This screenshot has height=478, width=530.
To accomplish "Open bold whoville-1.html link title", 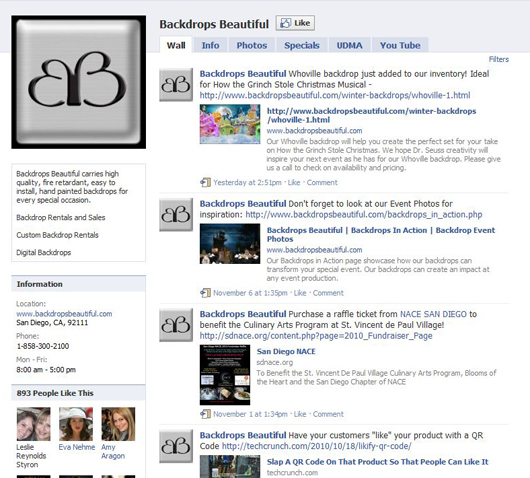I will tap(371, 115).
